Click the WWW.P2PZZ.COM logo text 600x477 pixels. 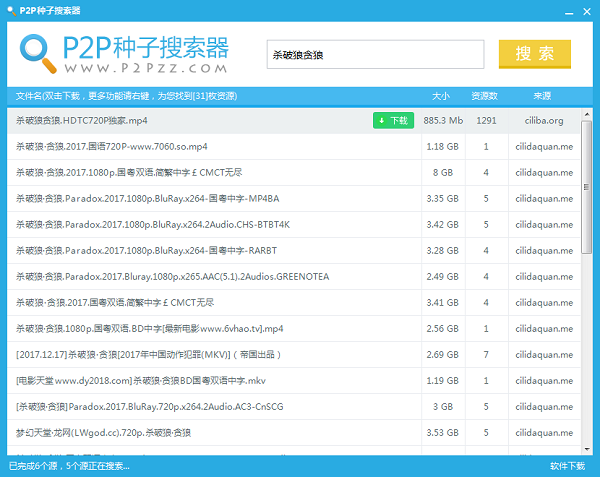(146, 68)
